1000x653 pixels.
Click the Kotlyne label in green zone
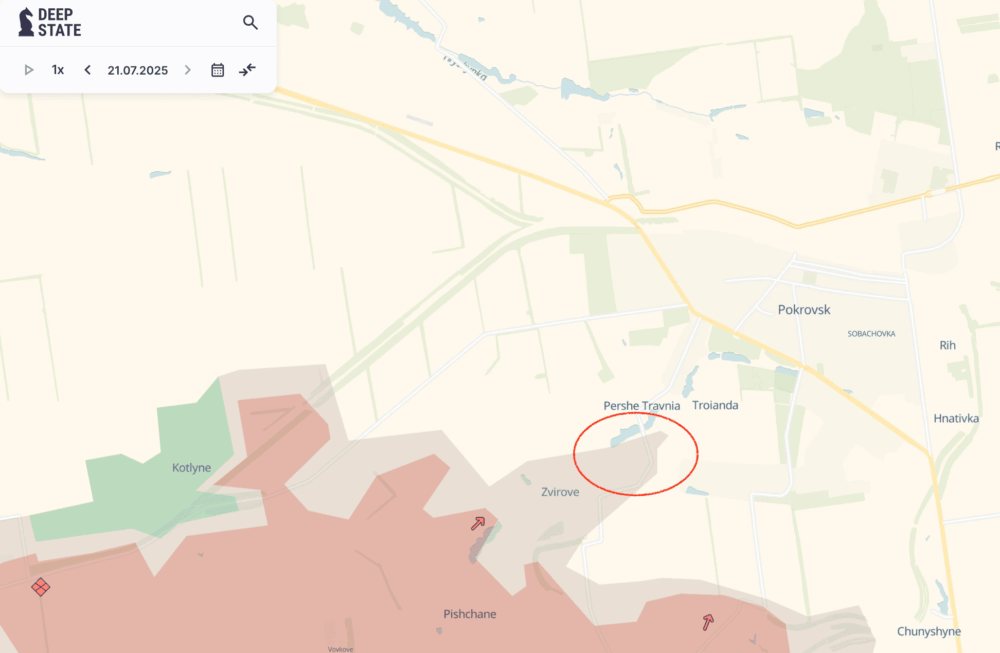coord(191,467)
